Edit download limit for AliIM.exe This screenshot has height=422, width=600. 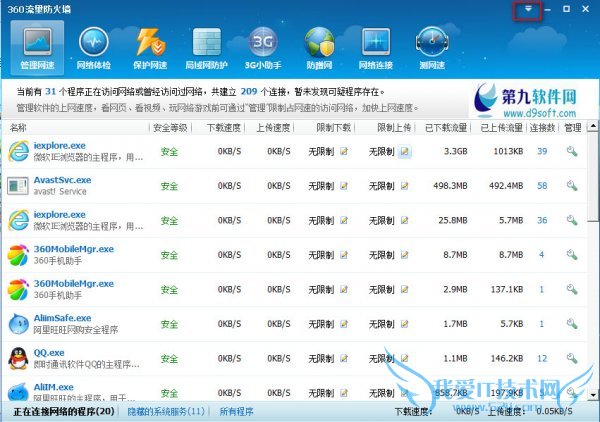(344, 393)
